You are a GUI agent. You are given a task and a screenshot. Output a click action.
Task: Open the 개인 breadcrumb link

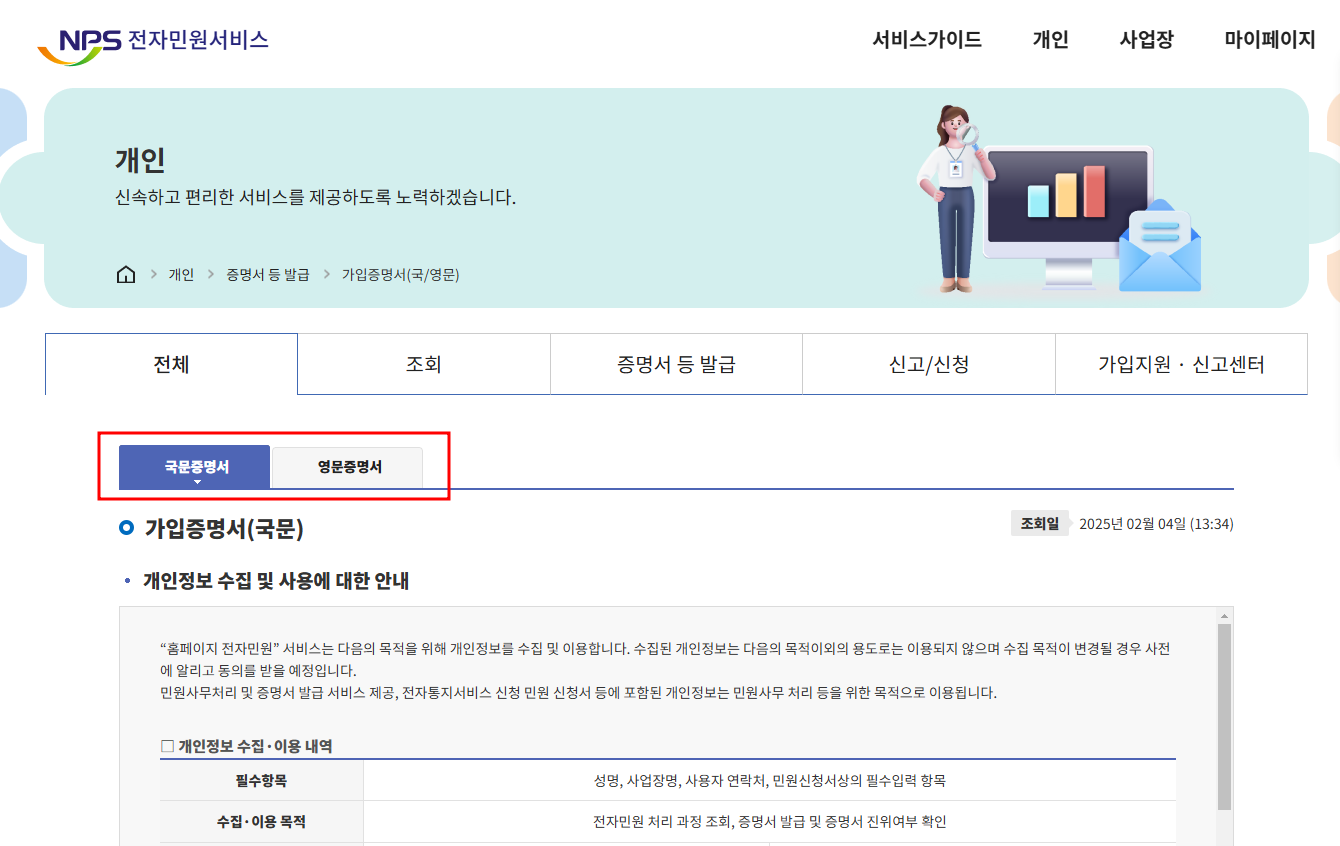tap(180, 274)
